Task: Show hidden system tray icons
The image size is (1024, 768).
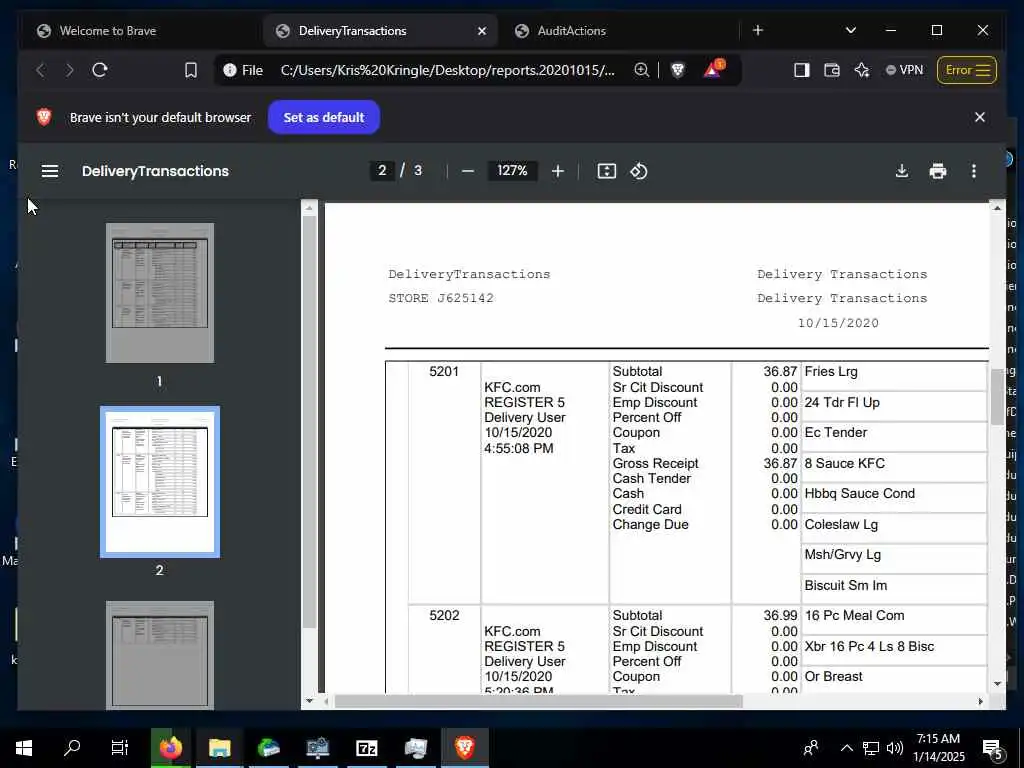Action: click(x=846, y=748)
